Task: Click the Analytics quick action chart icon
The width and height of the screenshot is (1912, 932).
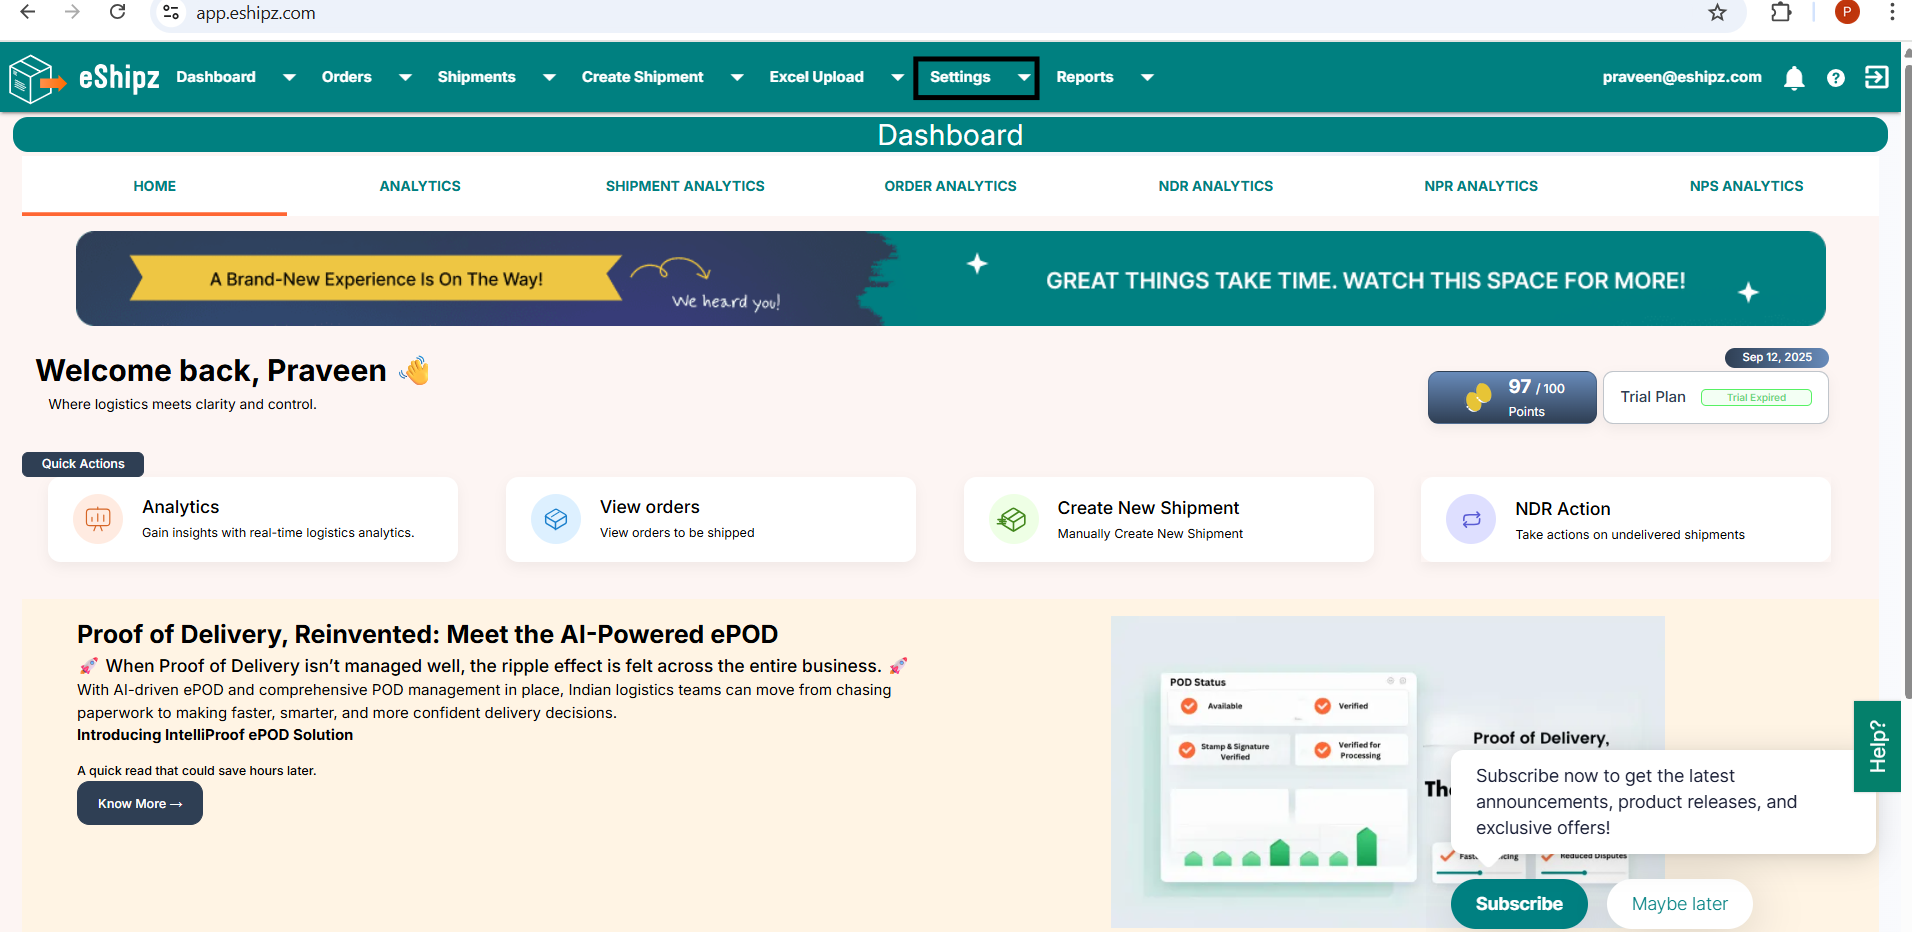Action: pyautogui.click(x=98, y=519)
